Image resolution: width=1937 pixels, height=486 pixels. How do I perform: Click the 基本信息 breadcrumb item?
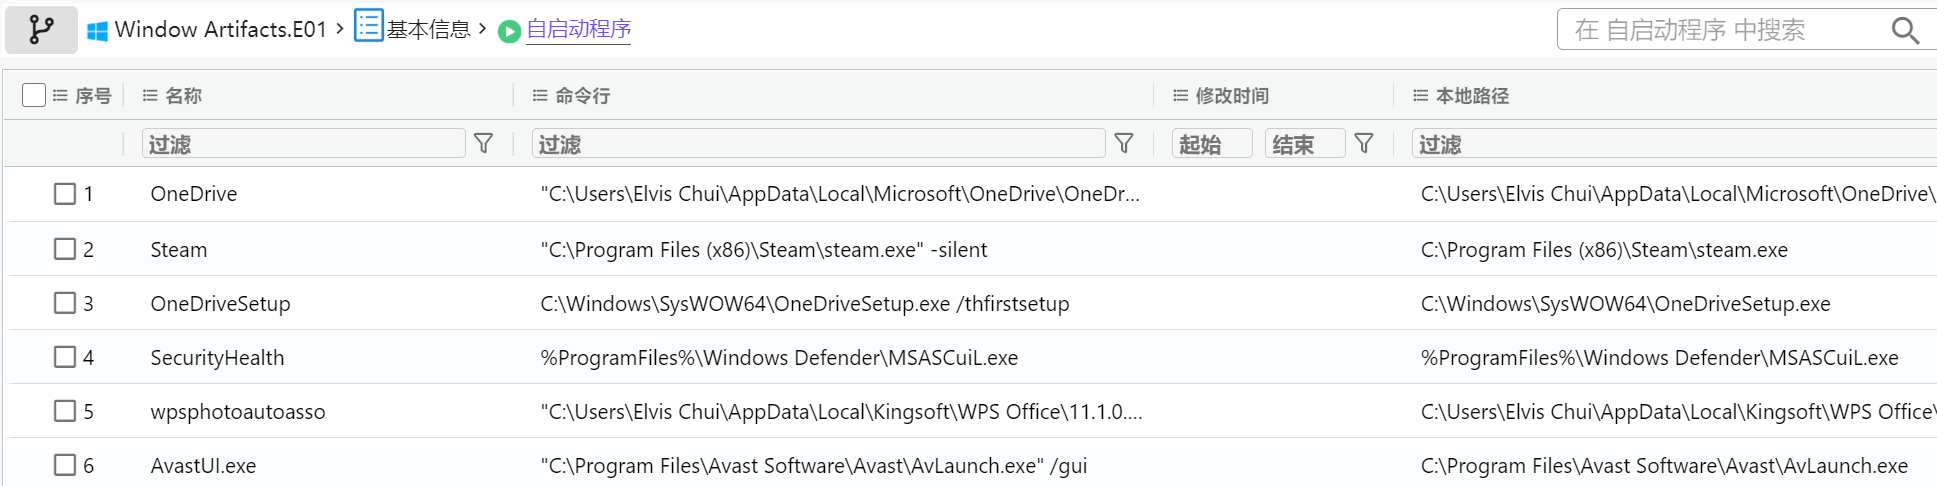(428, 30)
